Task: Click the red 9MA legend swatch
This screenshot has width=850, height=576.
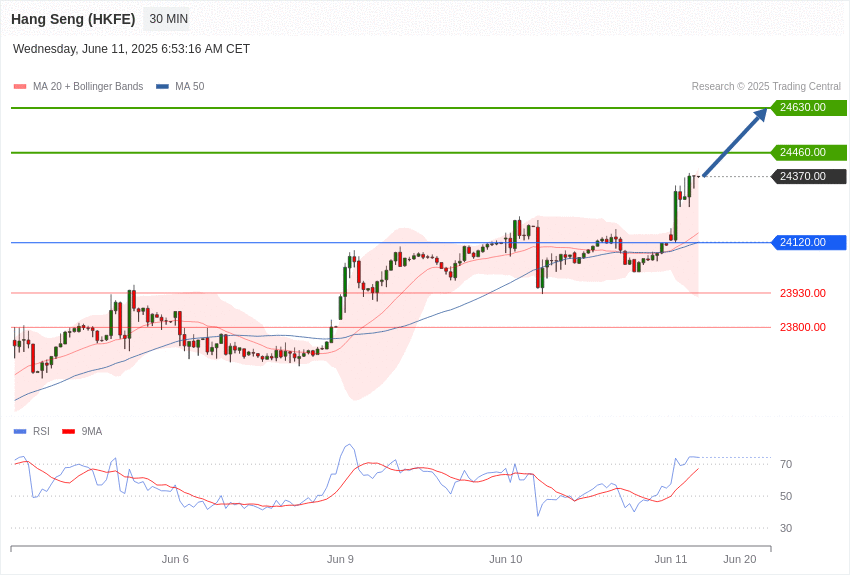Action: pos(69,431)
